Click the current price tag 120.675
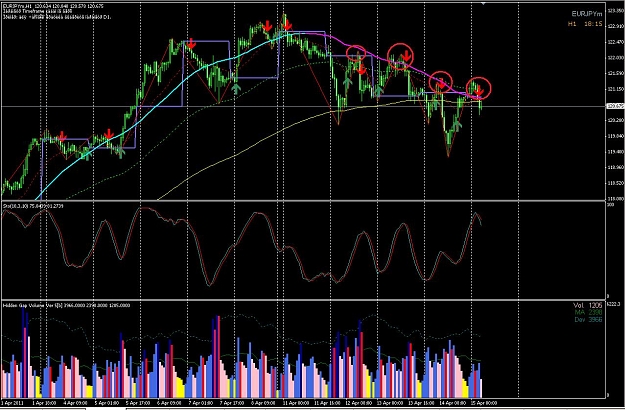 point(615,106)
